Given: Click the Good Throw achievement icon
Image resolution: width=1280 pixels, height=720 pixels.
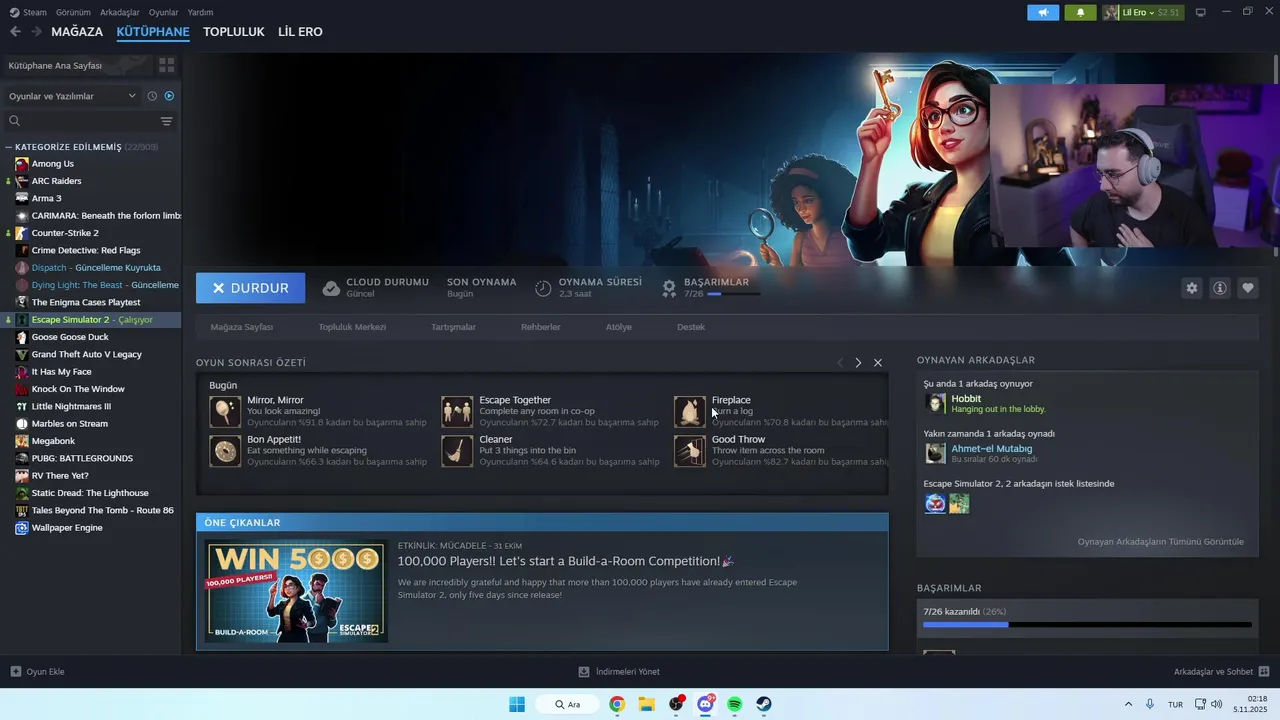Looking at the screenshot, I should (x=689, y=451).
